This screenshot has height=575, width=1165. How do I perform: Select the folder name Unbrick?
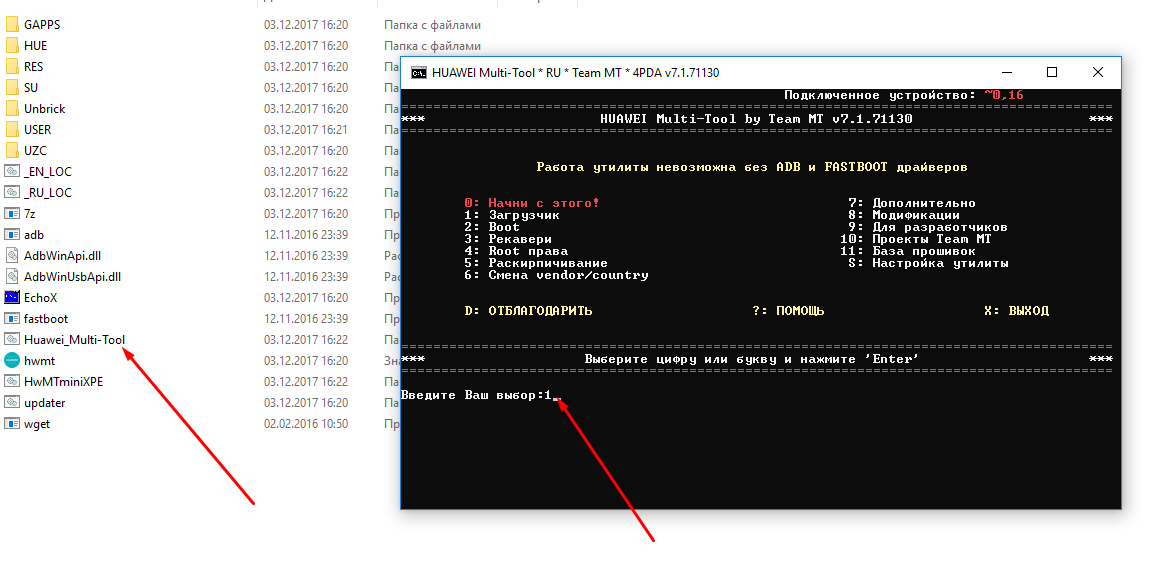click(x=45, y=108)
